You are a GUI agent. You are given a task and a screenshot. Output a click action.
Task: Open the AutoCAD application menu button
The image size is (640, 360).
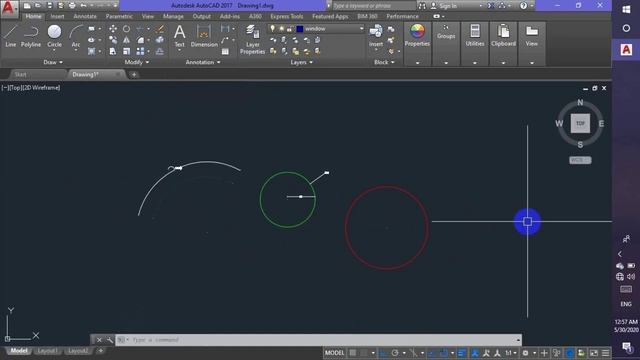click(x=9, y=8)
